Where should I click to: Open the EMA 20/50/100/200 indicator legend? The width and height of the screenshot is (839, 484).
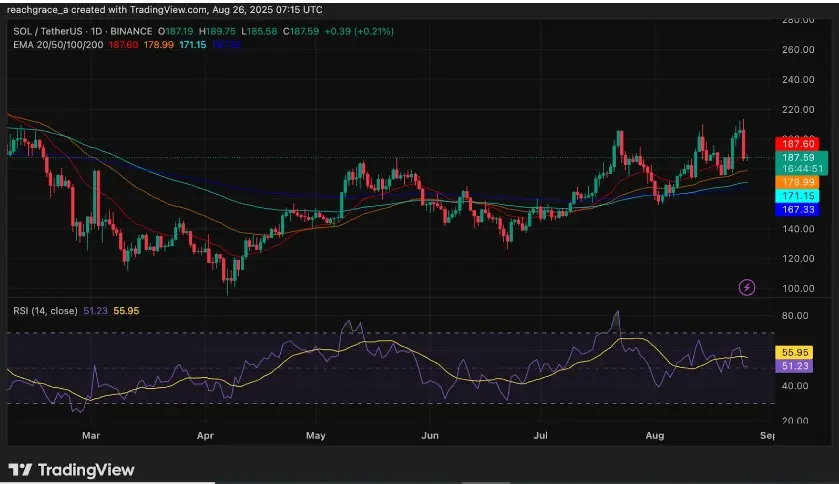tap(59, 46)
